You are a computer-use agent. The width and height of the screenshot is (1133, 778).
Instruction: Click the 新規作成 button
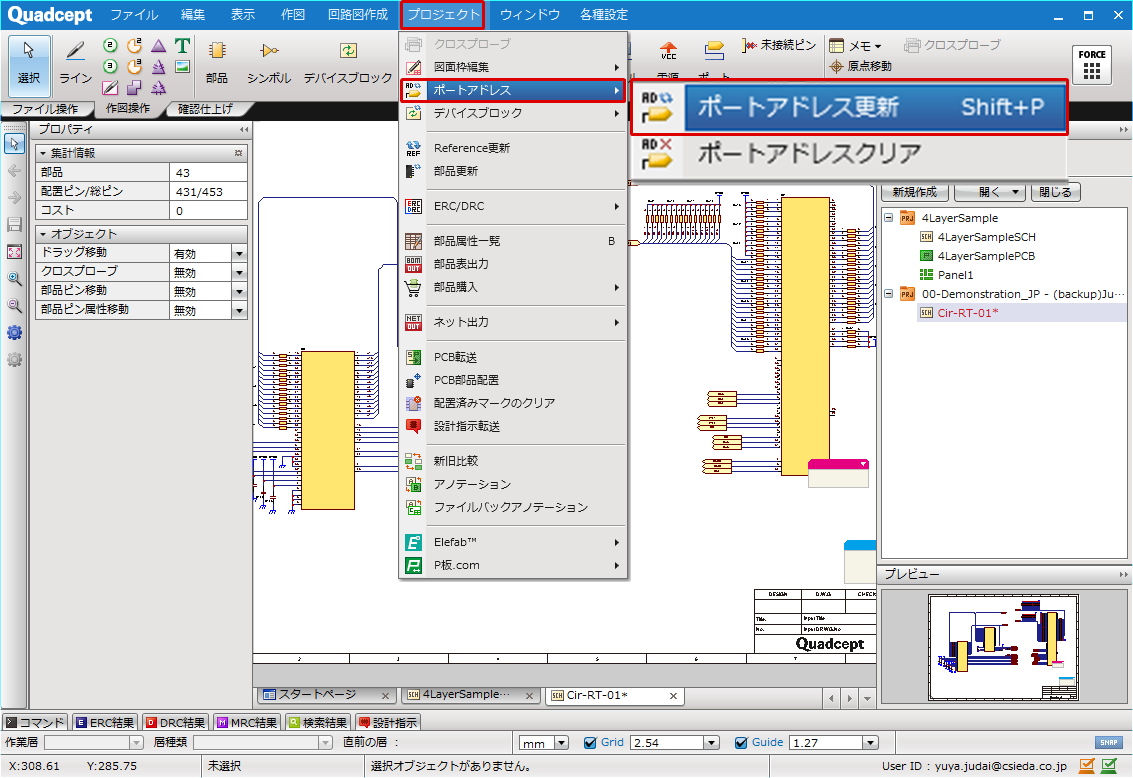(x=915, y=192)
